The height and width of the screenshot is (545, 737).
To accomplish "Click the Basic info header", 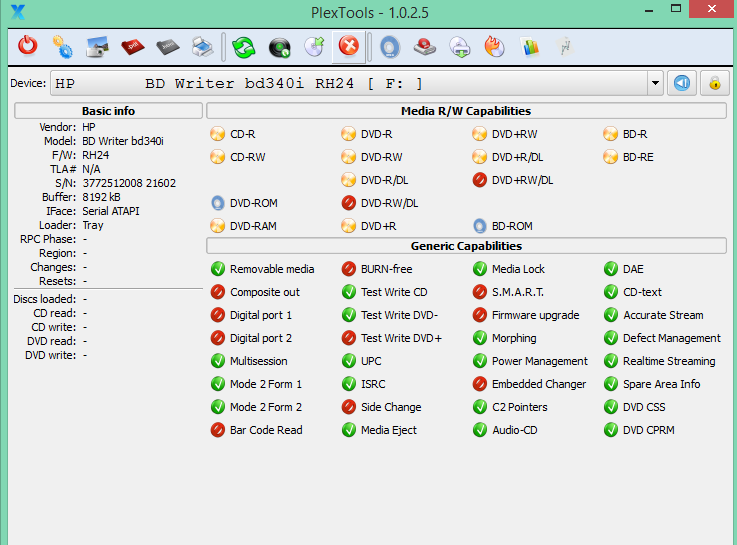I will tap(108, 111).
